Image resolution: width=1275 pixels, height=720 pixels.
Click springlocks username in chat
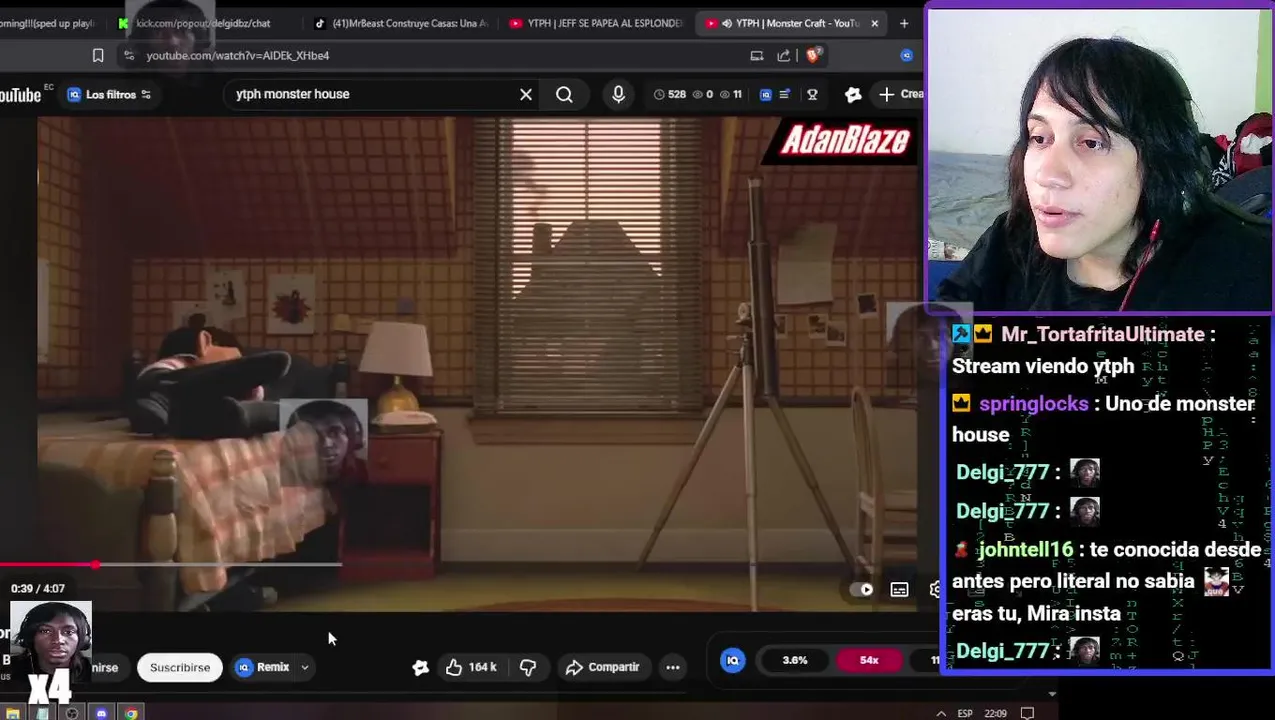(x=1033, y=403)
